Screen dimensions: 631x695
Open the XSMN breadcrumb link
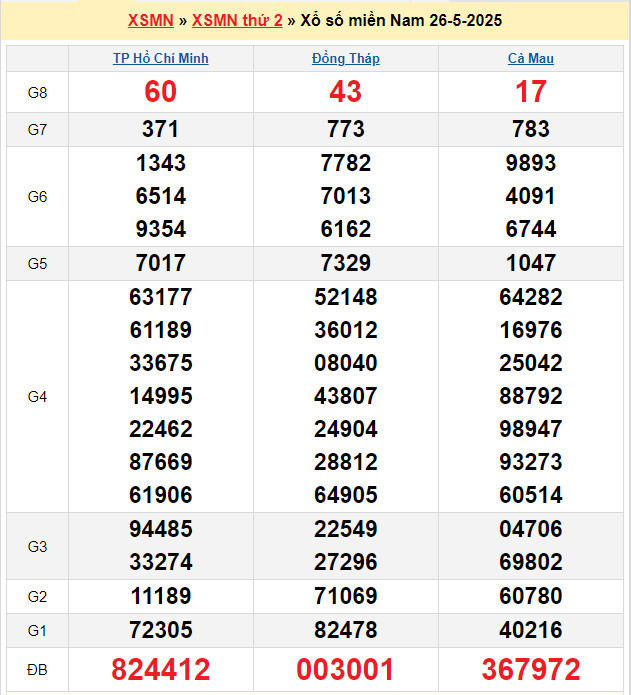coord(151,20)
